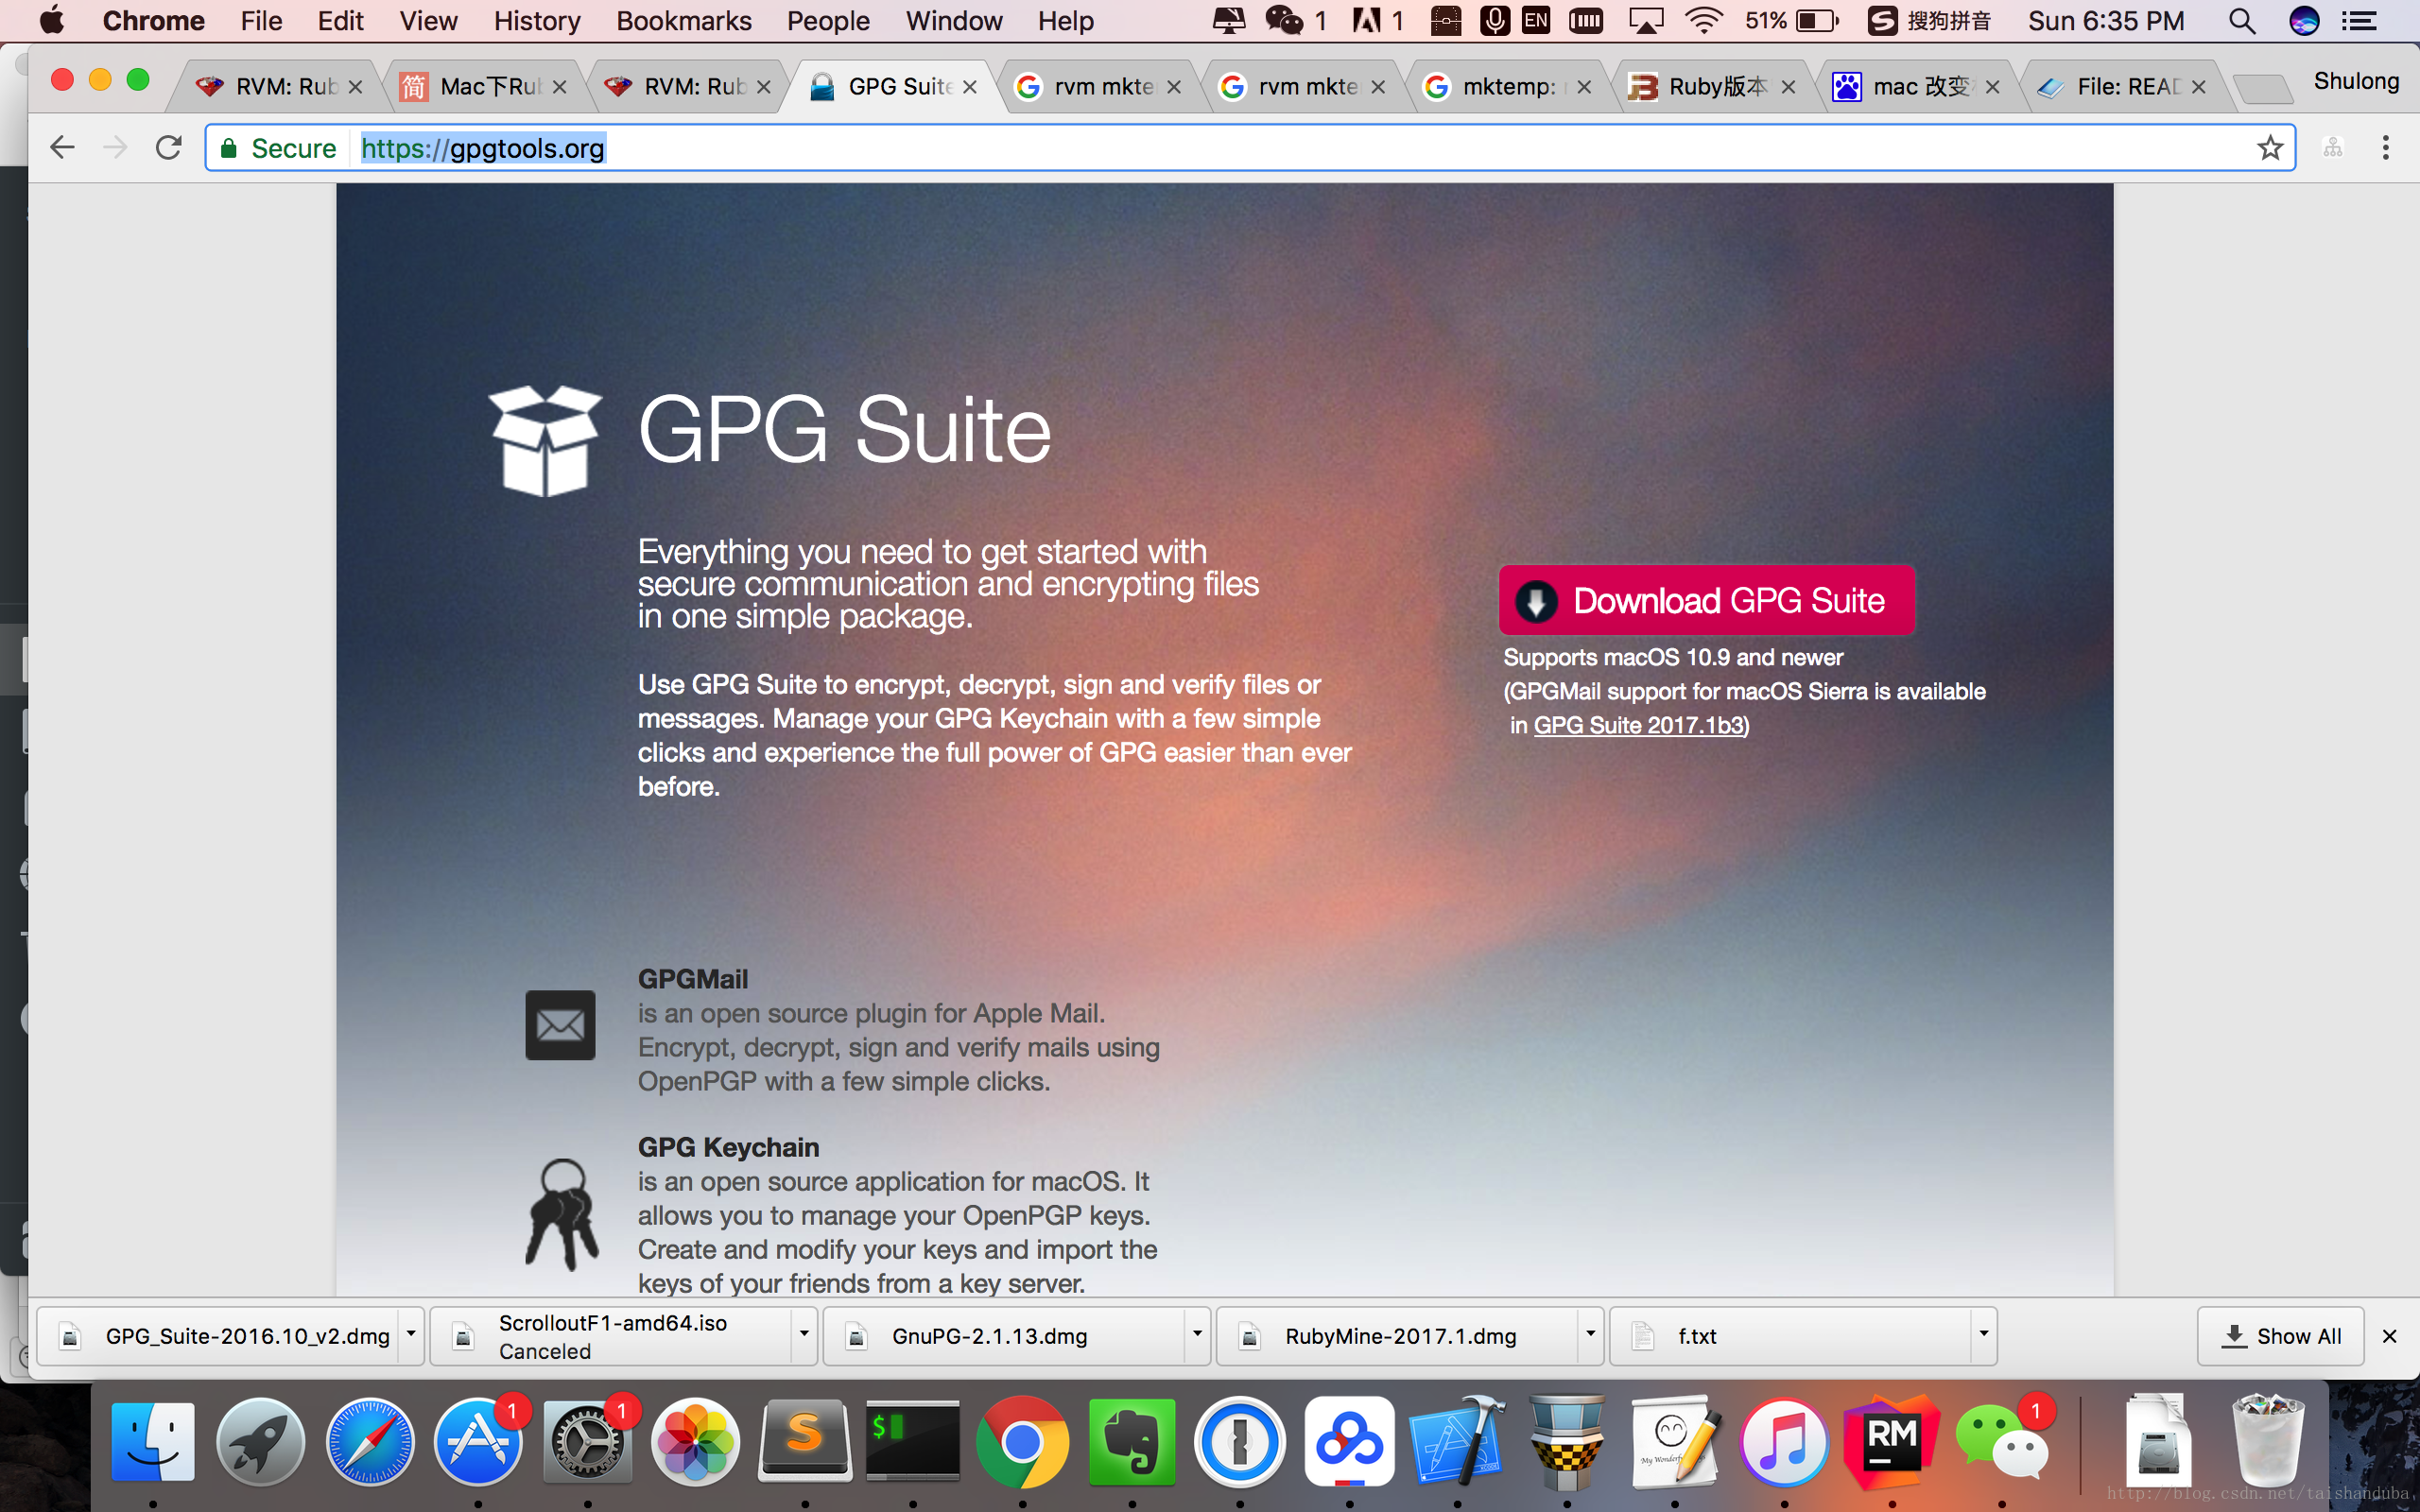Reload the gpgtools.org page

pyautogui.click(x=168, y=148)
